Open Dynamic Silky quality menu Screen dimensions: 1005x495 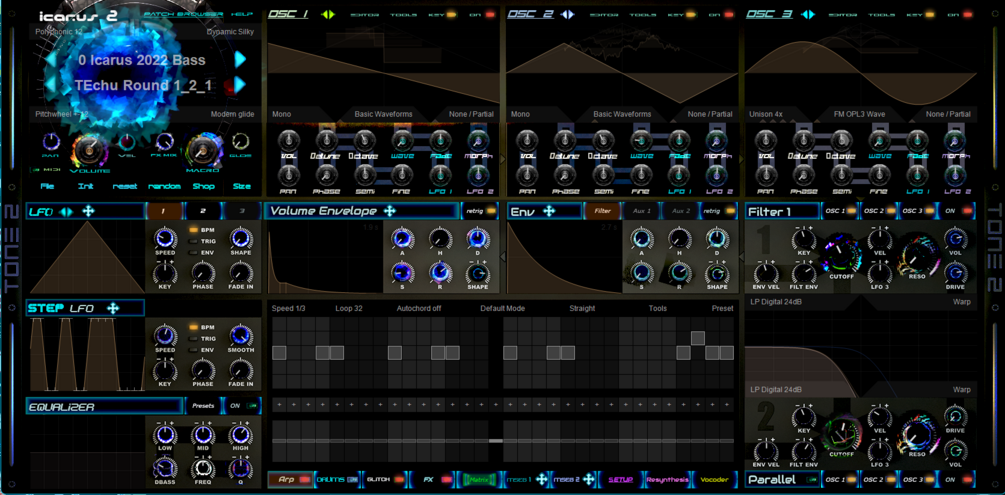click(x=231, y=31)
